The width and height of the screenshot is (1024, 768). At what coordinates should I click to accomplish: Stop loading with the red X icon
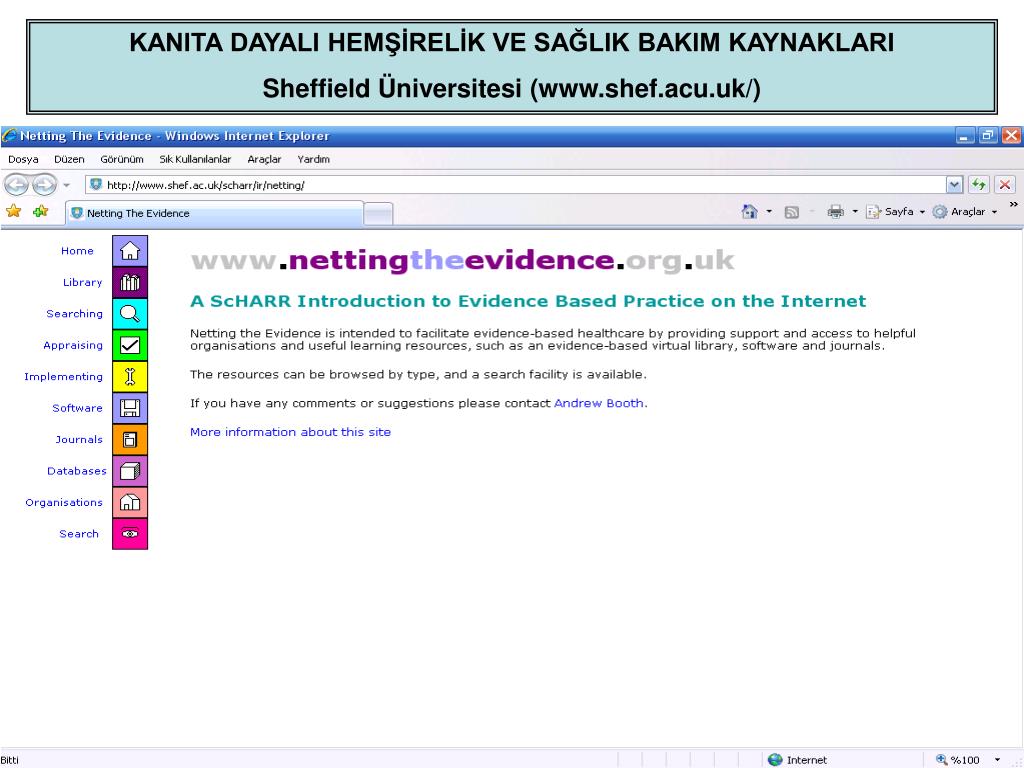1005,185
